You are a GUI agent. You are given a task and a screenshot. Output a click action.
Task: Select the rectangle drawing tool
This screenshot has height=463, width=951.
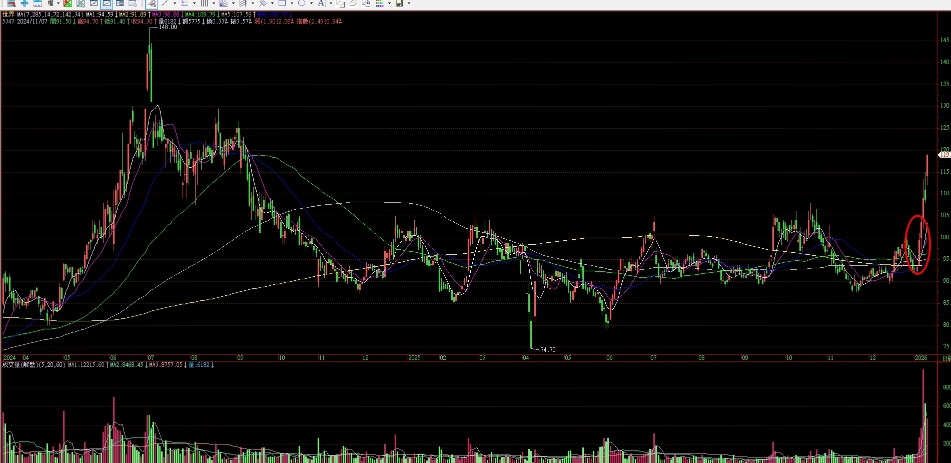point(282,4)
